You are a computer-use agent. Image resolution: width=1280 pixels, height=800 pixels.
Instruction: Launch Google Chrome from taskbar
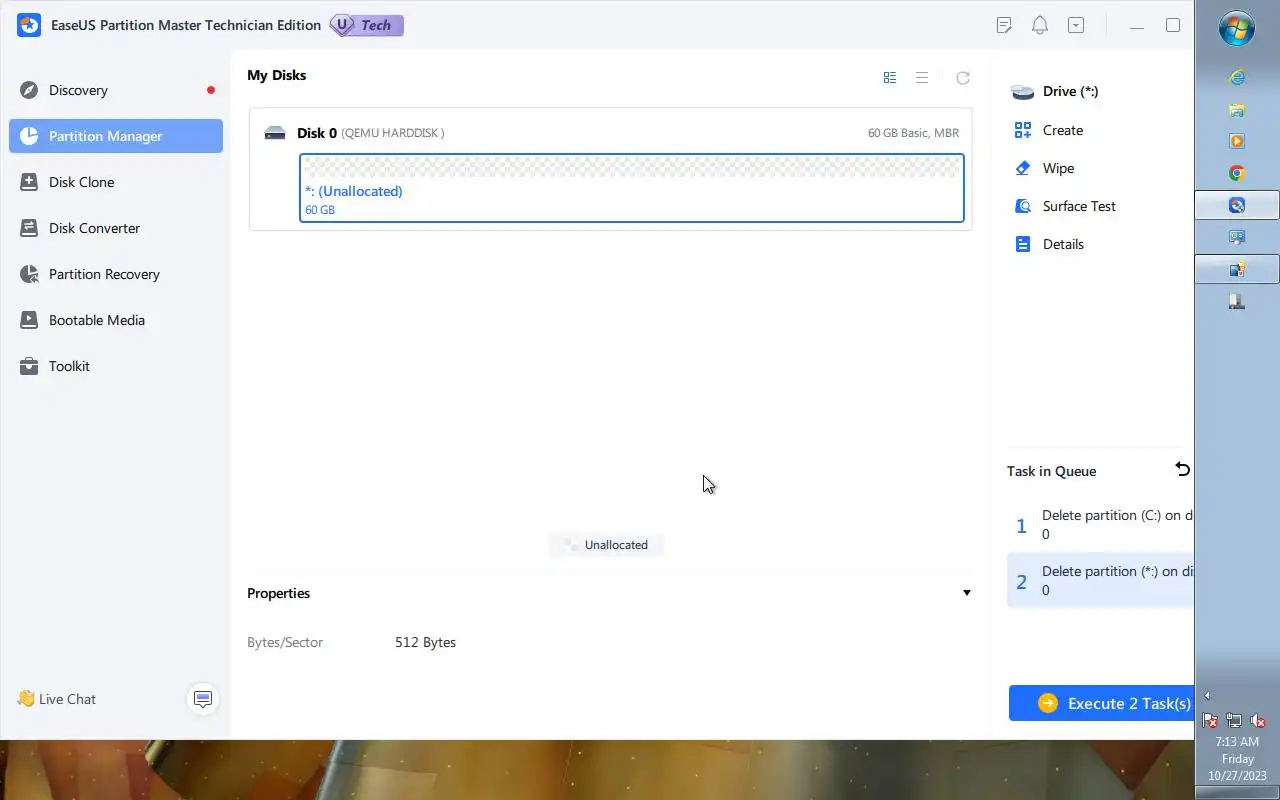1237,173
